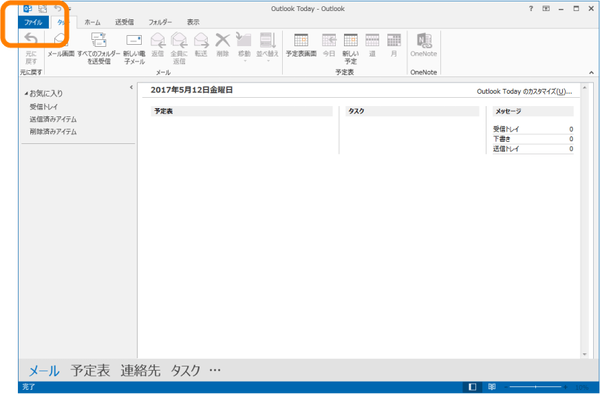Viewport: 600px width, 394px height.
Task: Click the 全員に返信 reply-all icon
Action: (x=179, y=48)
